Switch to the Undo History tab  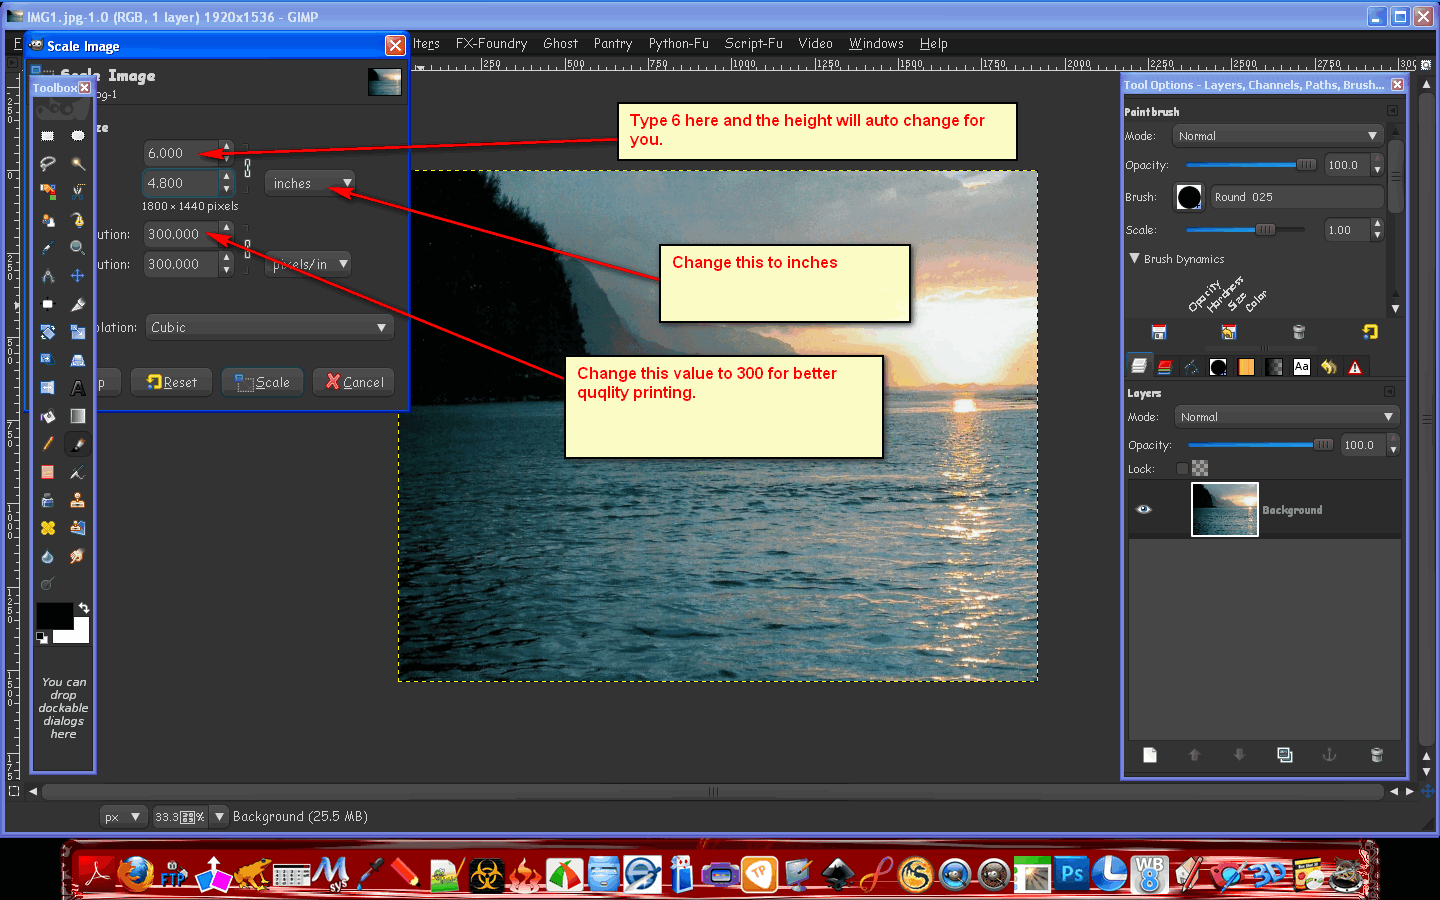1328,367
